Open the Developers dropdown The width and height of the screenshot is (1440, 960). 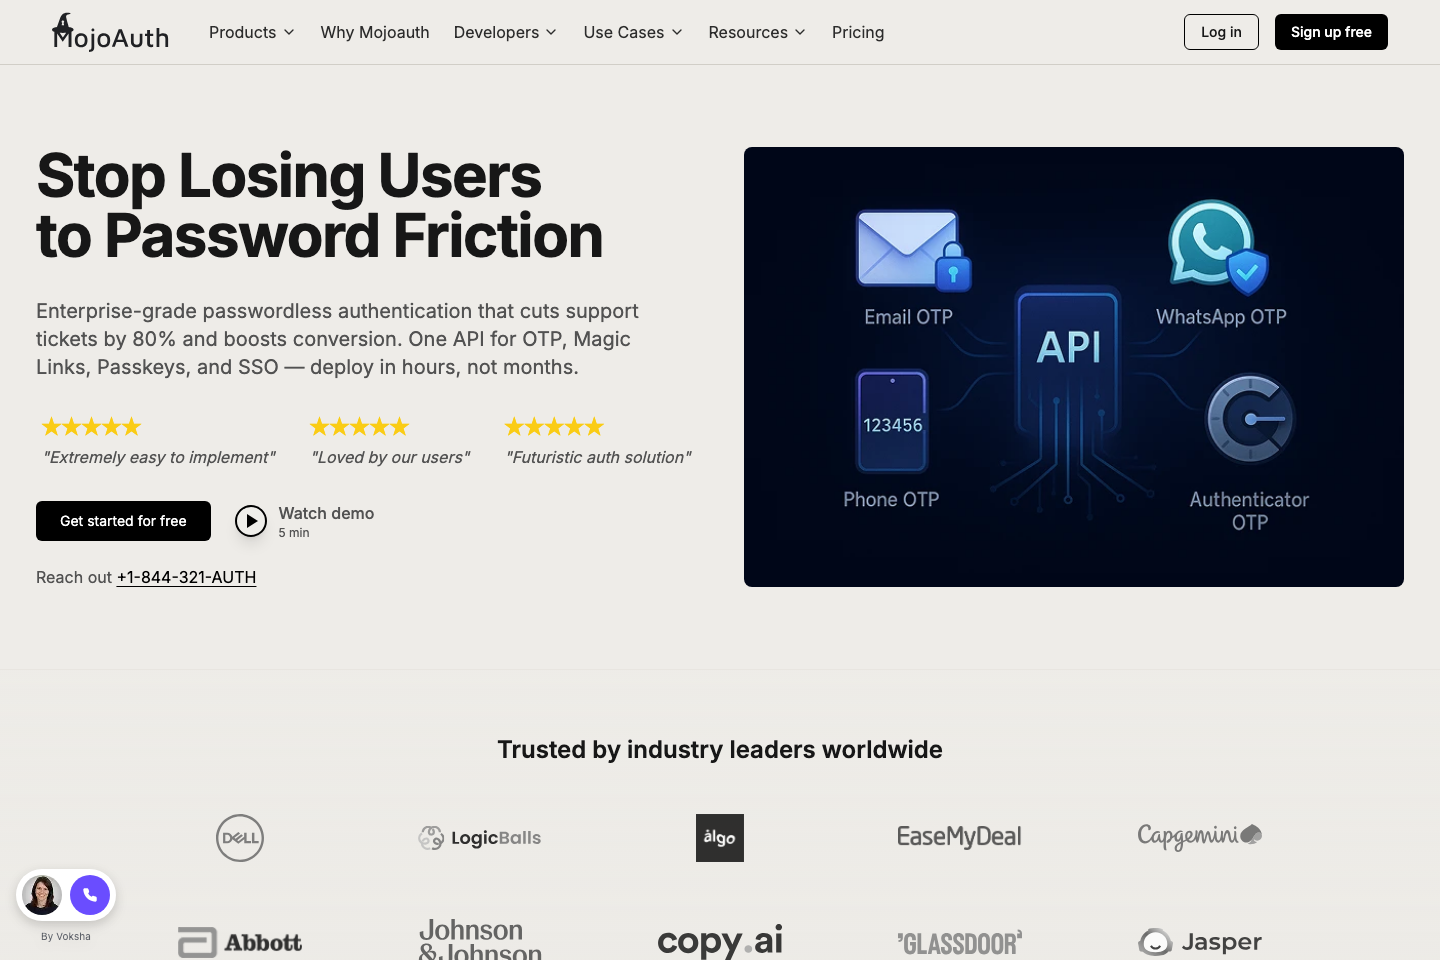click(x=505, y=32)
